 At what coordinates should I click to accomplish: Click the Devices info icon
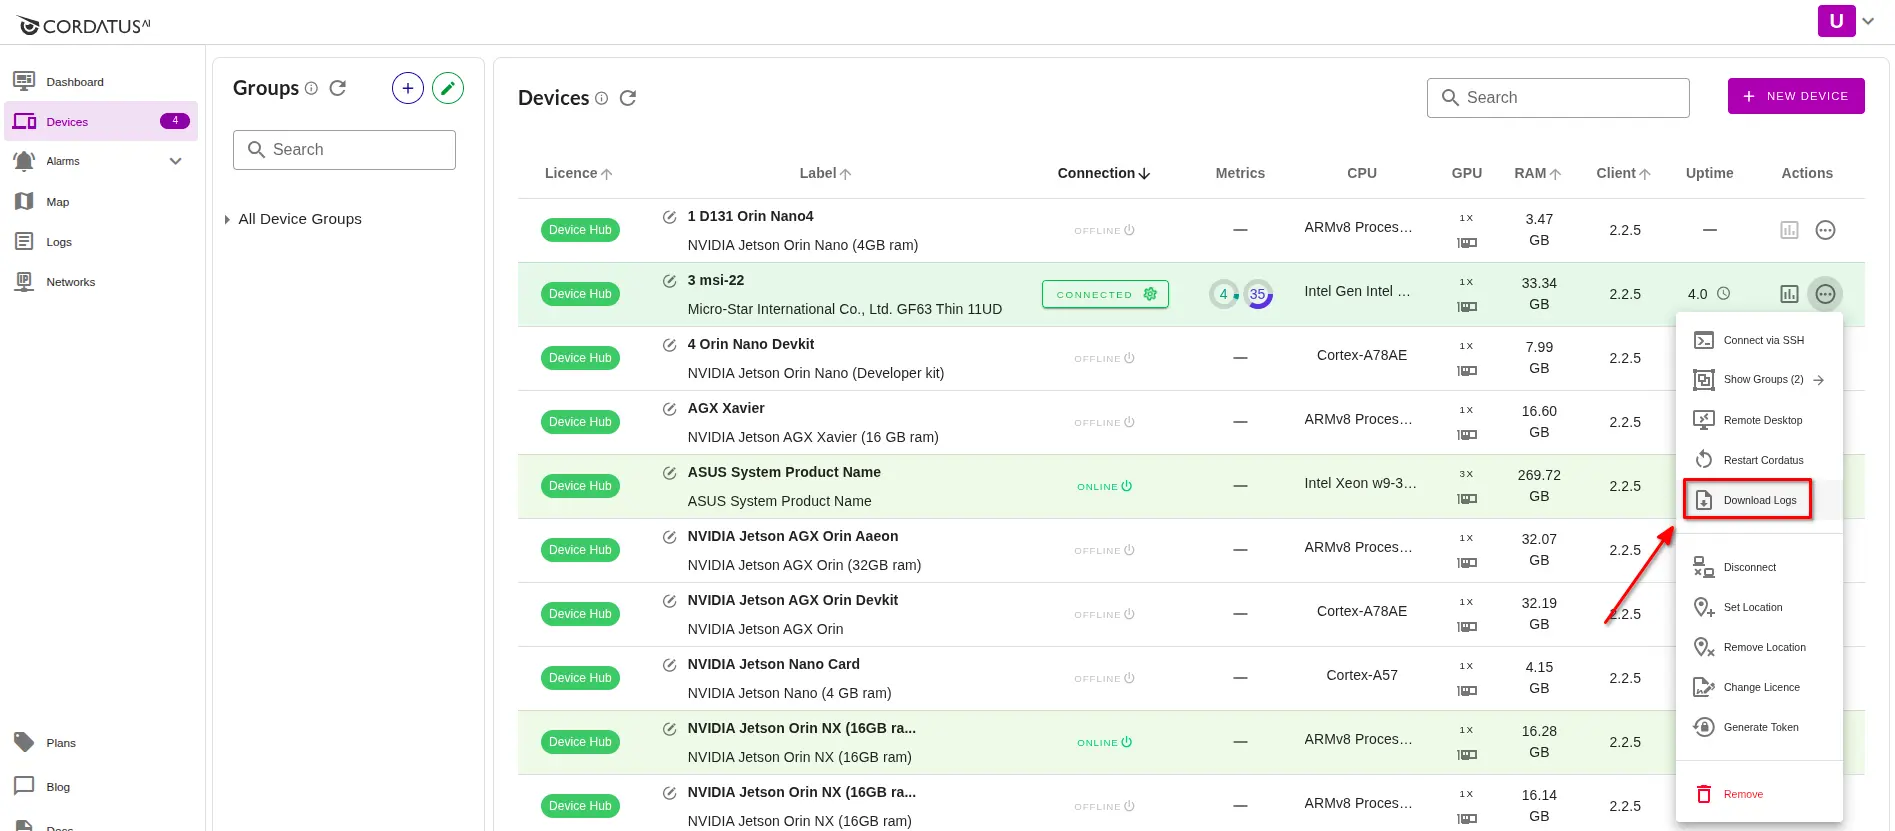(602, 98)
